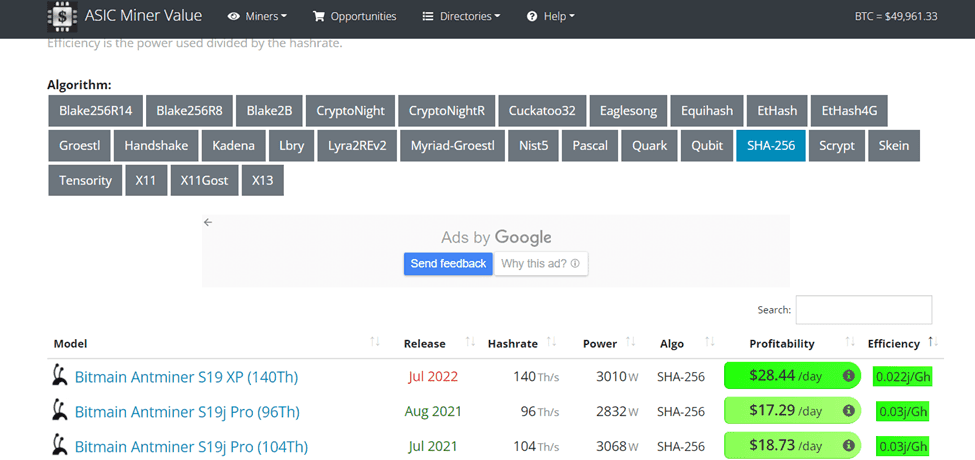Click info icon in the $28.44 profitability badge
Image resolution: width=975 pixels, height=460 pixels.
[x=848, y=375]
